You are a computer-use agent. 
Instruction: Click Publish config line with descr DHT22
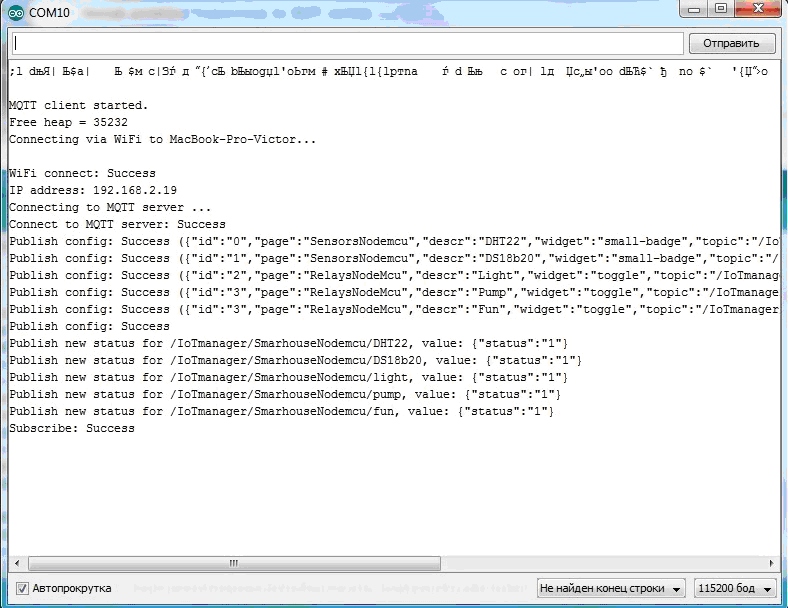pyautogui.click(x=393, y=242)
